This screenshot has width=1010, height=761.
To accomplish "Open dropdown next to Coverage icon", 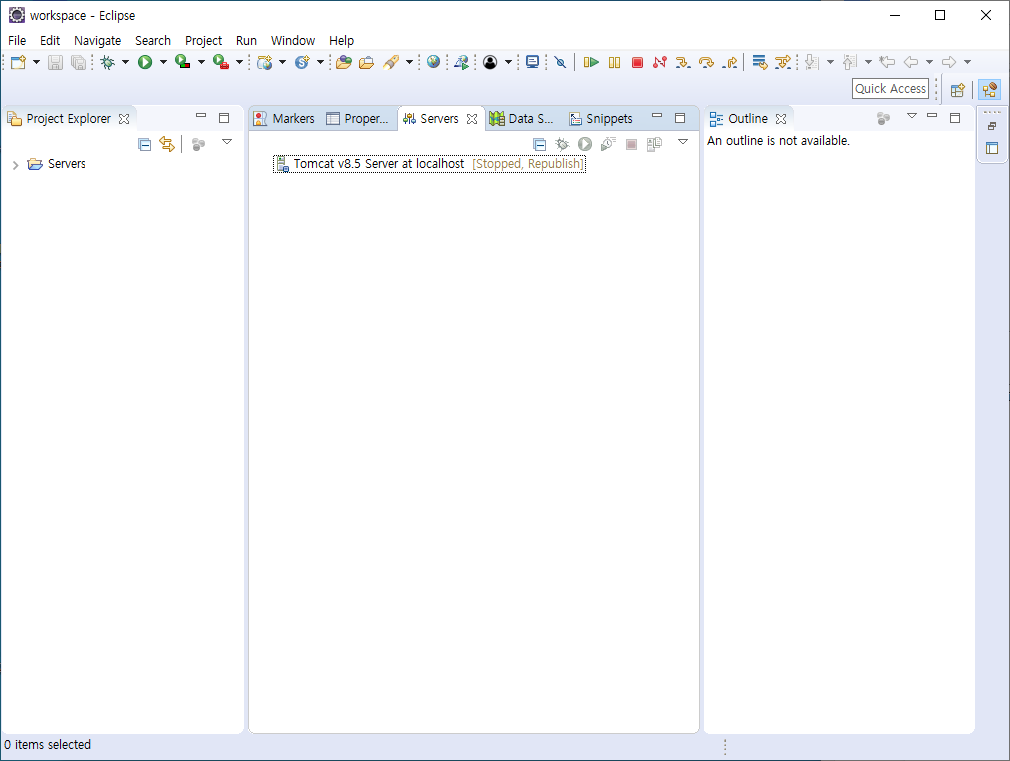I will (201, 62).
